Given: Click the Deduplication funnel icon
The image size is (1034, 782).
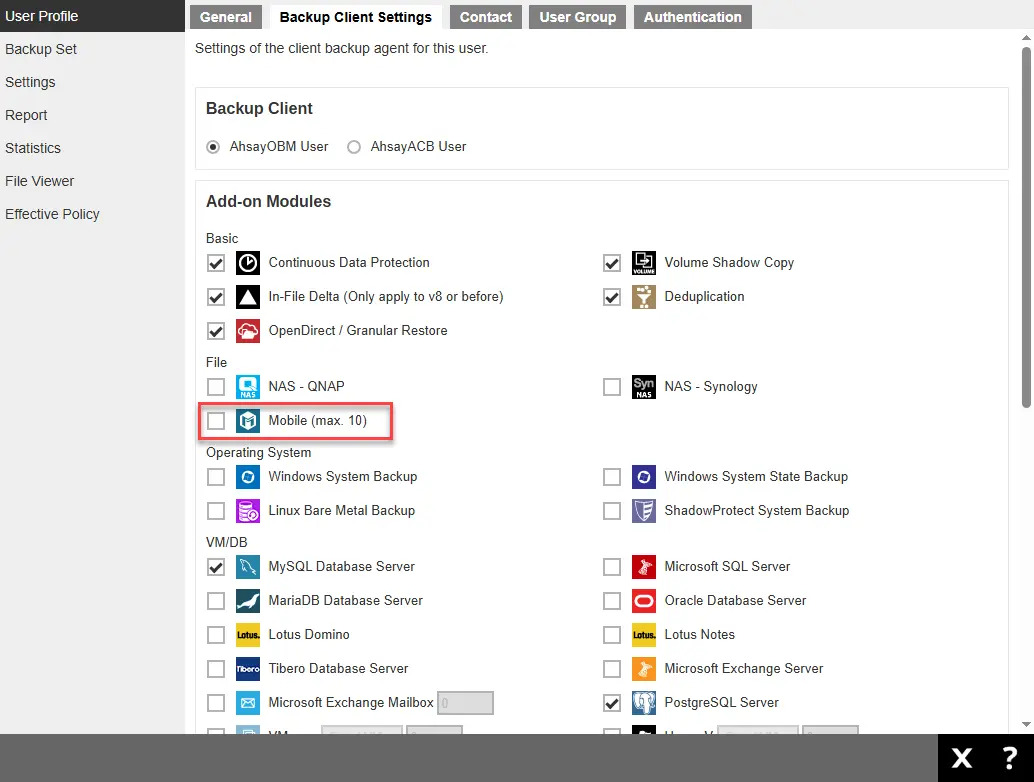Looking at the screenshot, I should click(643, 297).
